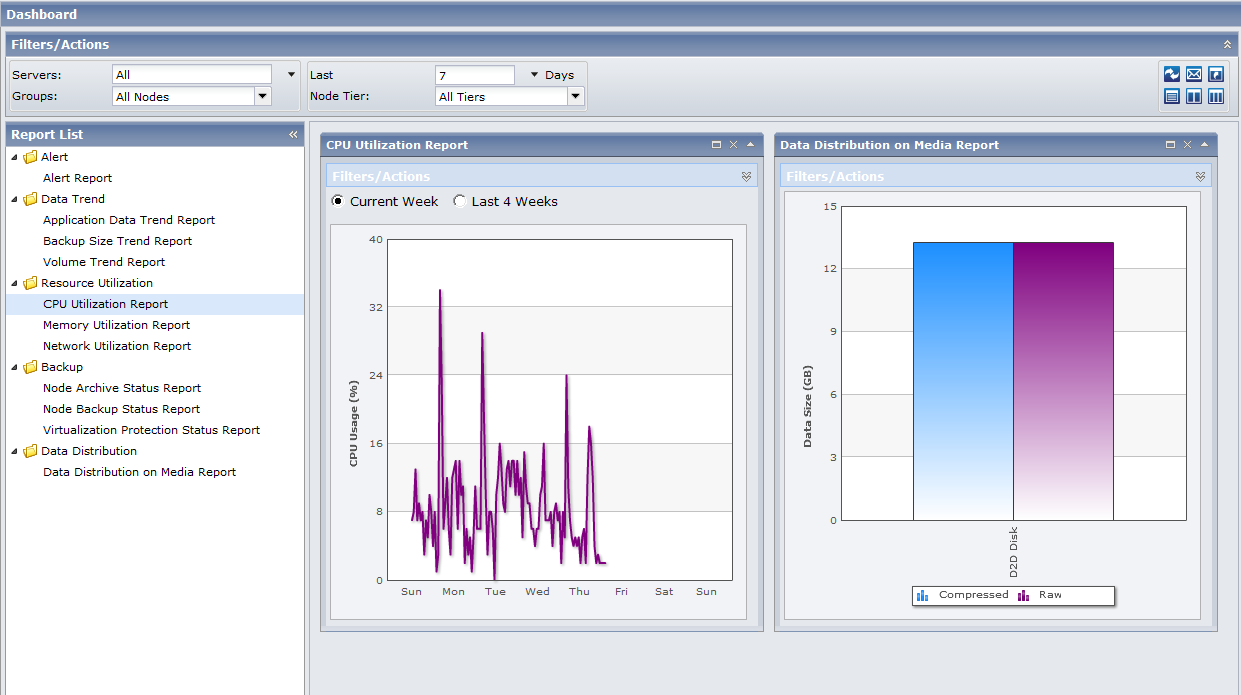Collapse the Report List panel
This screenshot has width=1241, height=695.
pyautogui.click(x=293, y=135)
